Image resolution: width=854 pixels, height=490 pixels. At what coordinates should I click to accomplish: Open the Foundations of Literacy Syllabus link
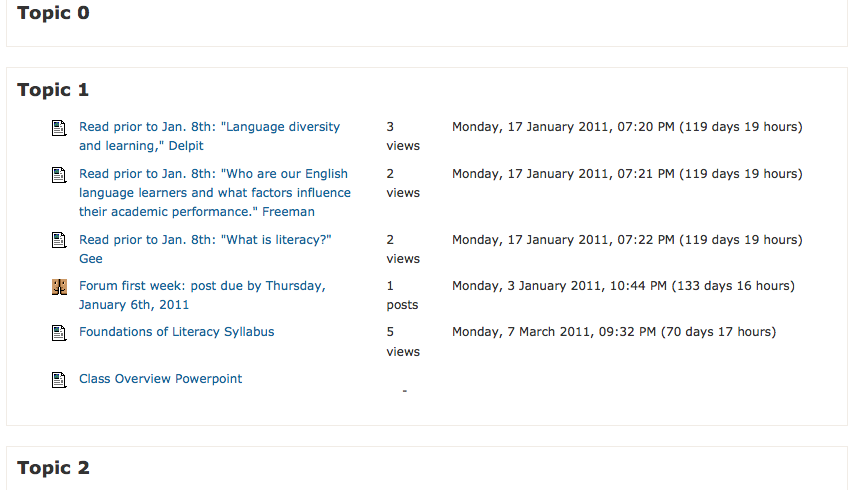coord(176,332)
